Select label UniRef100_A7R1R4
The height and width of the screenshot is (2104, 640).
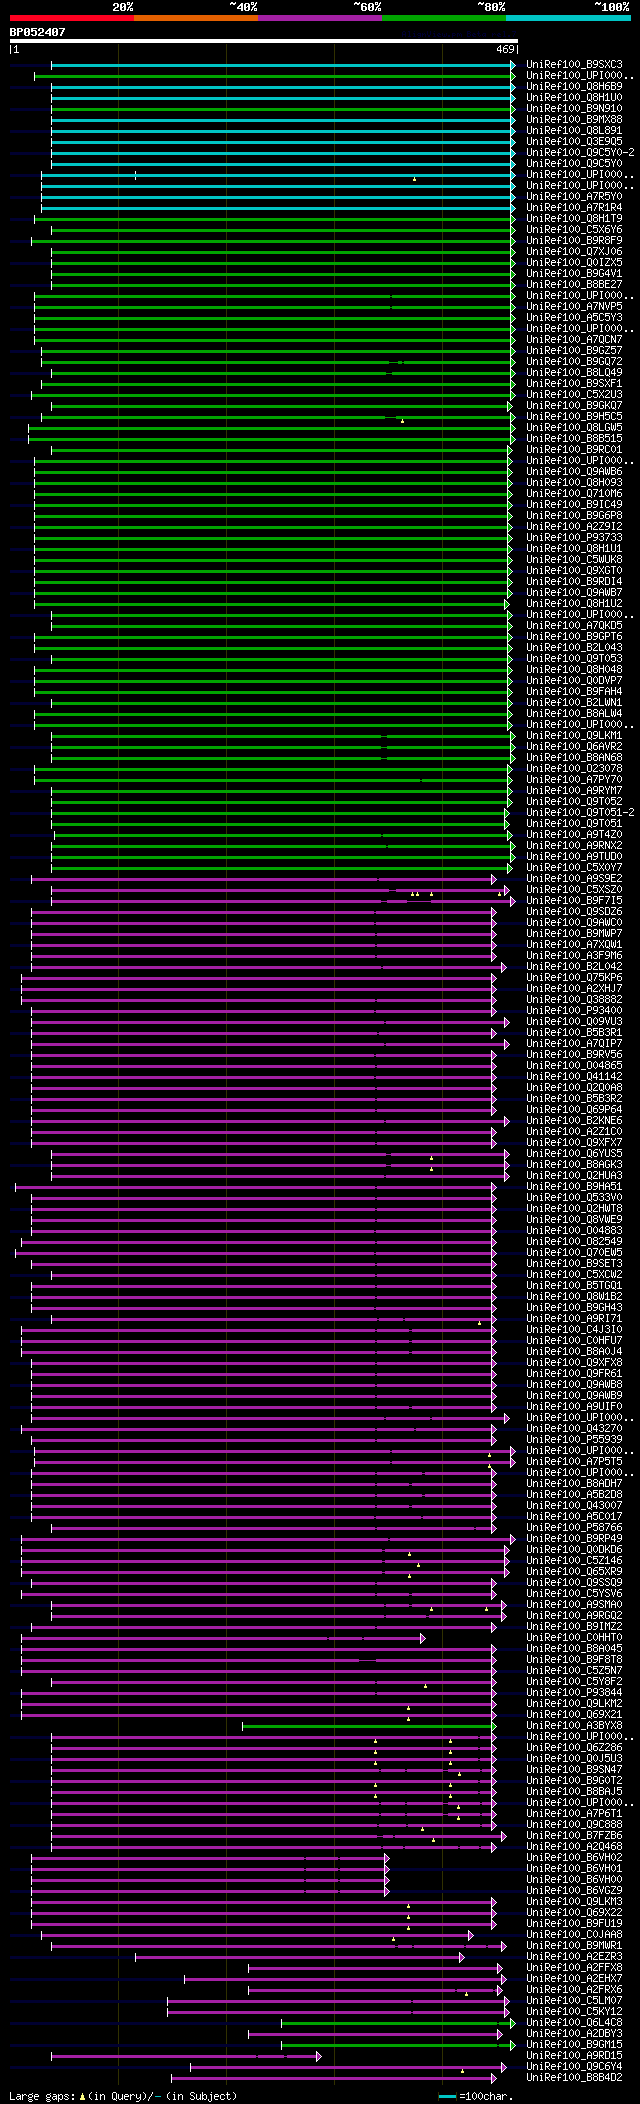point(574,208)
